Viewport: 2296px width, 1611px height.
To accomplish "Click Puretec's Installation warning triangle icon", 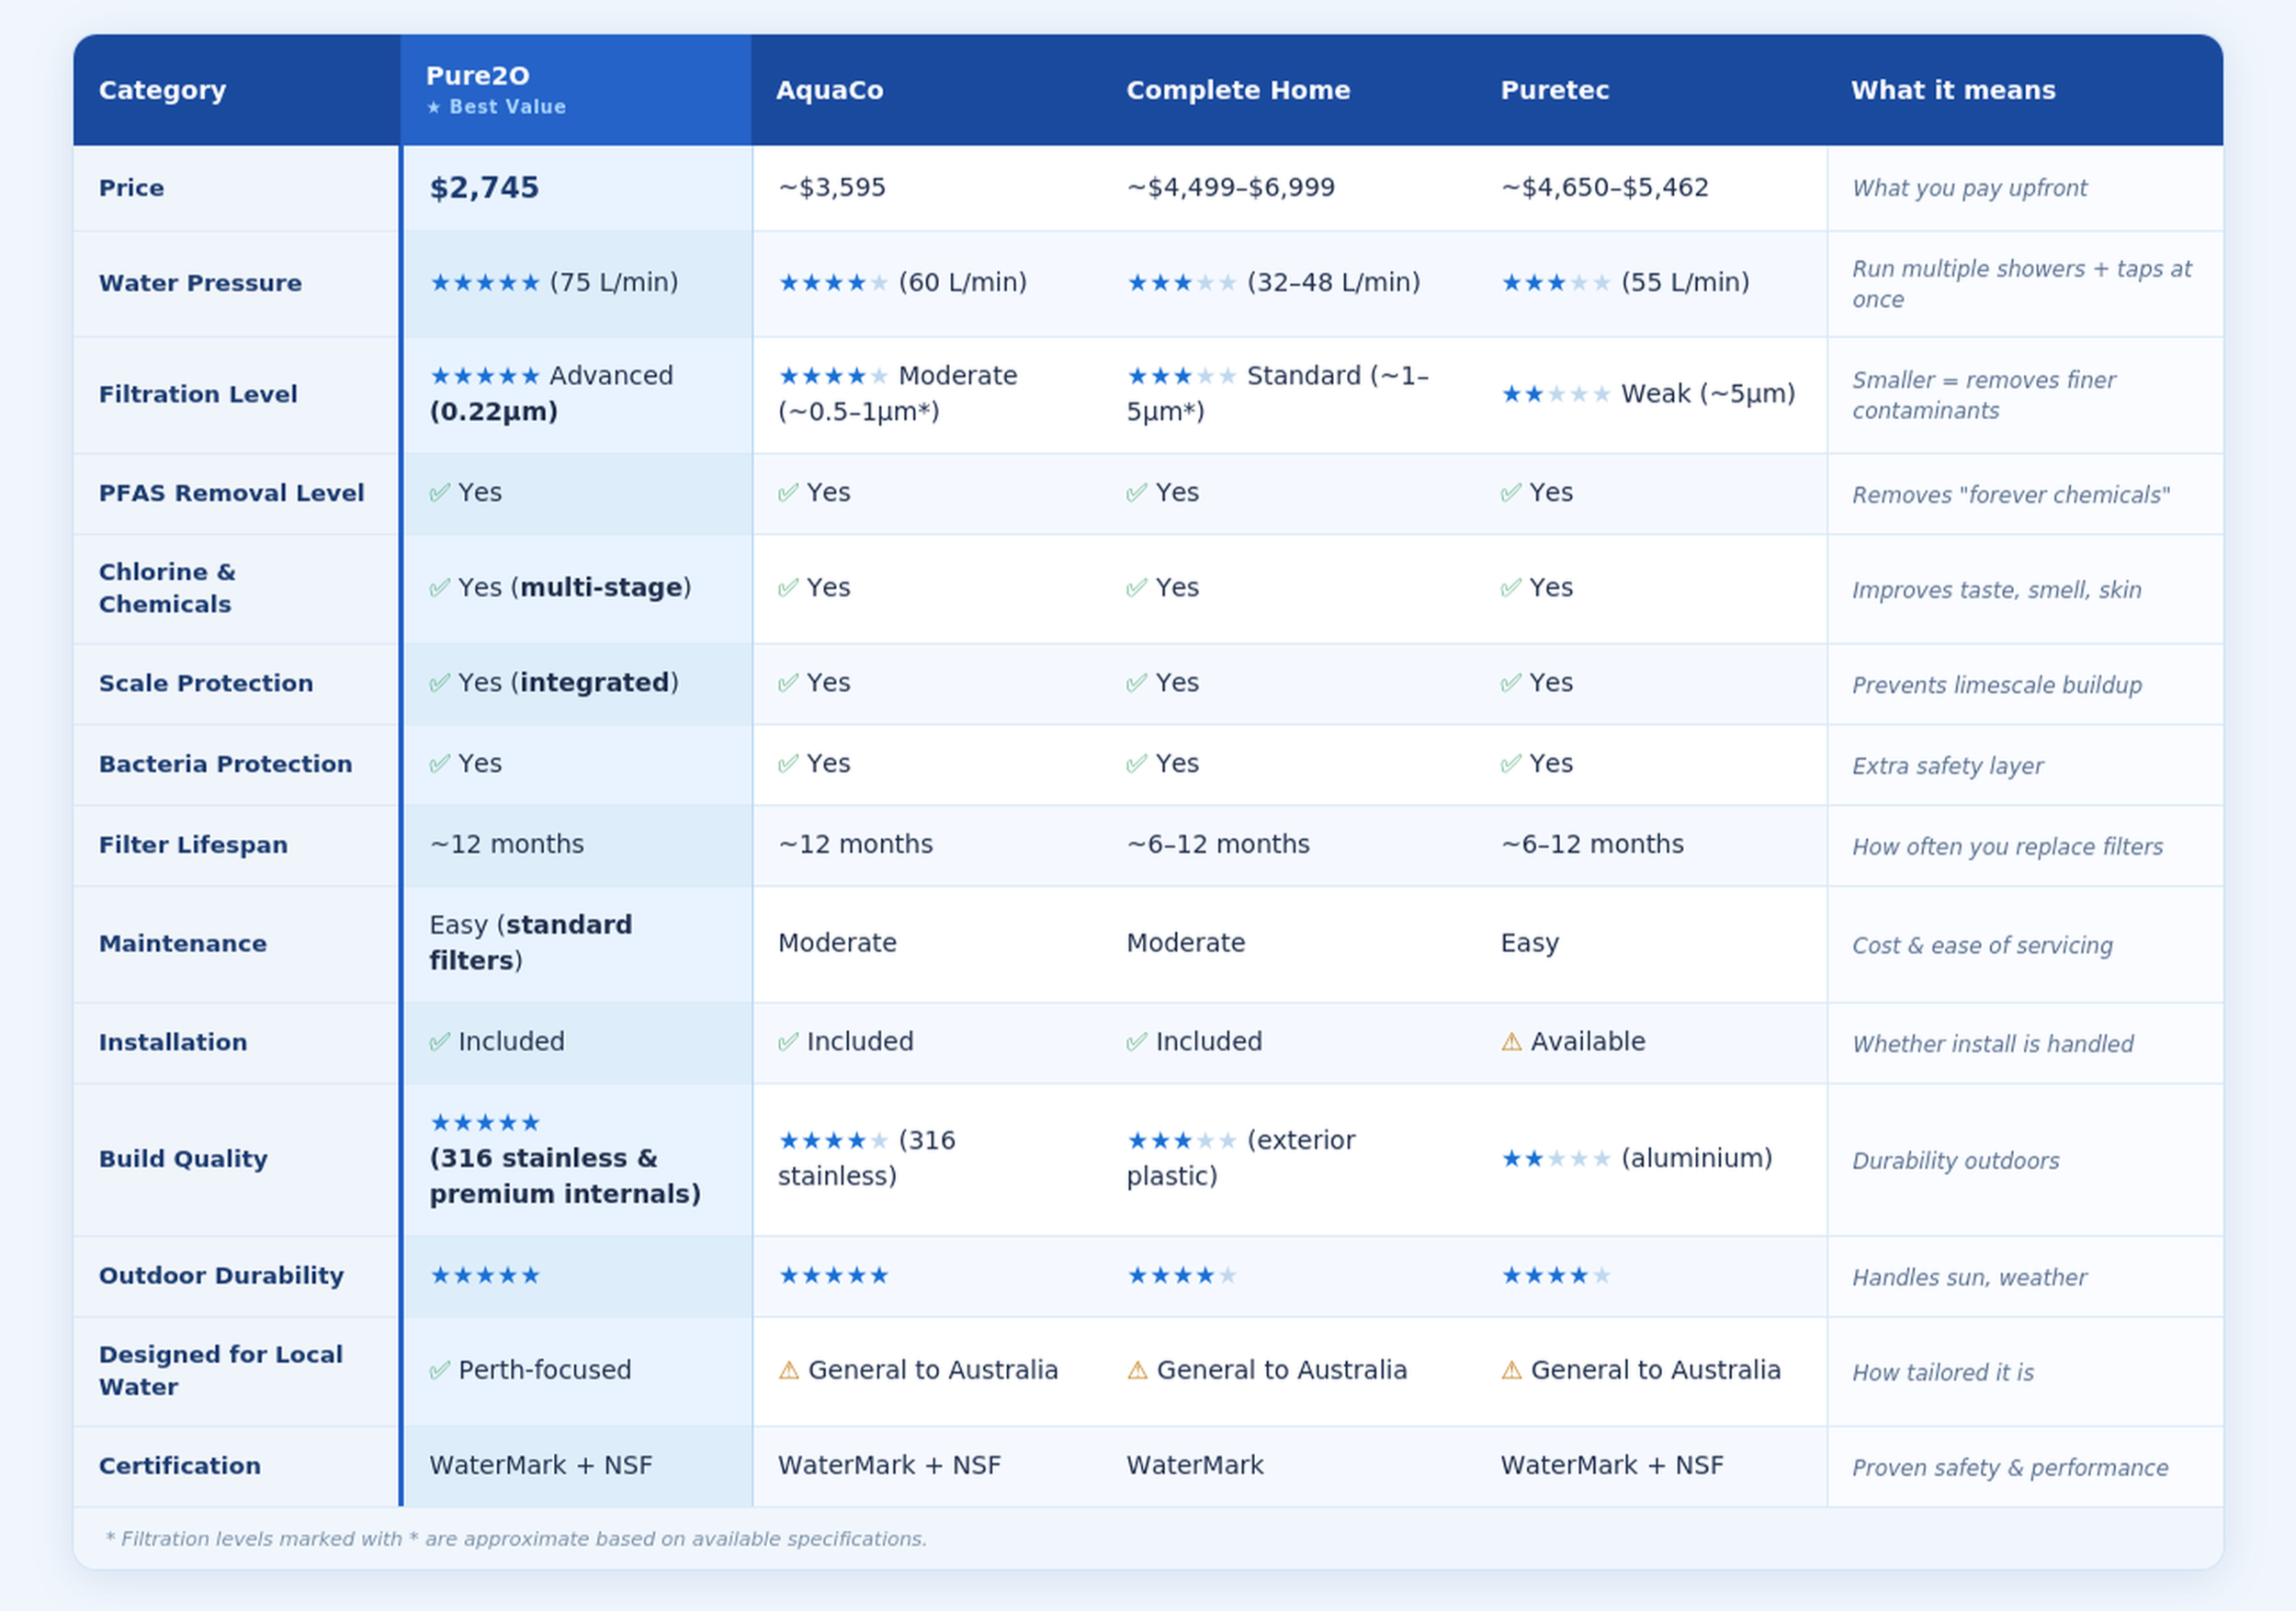I will pos(1511,1042).
